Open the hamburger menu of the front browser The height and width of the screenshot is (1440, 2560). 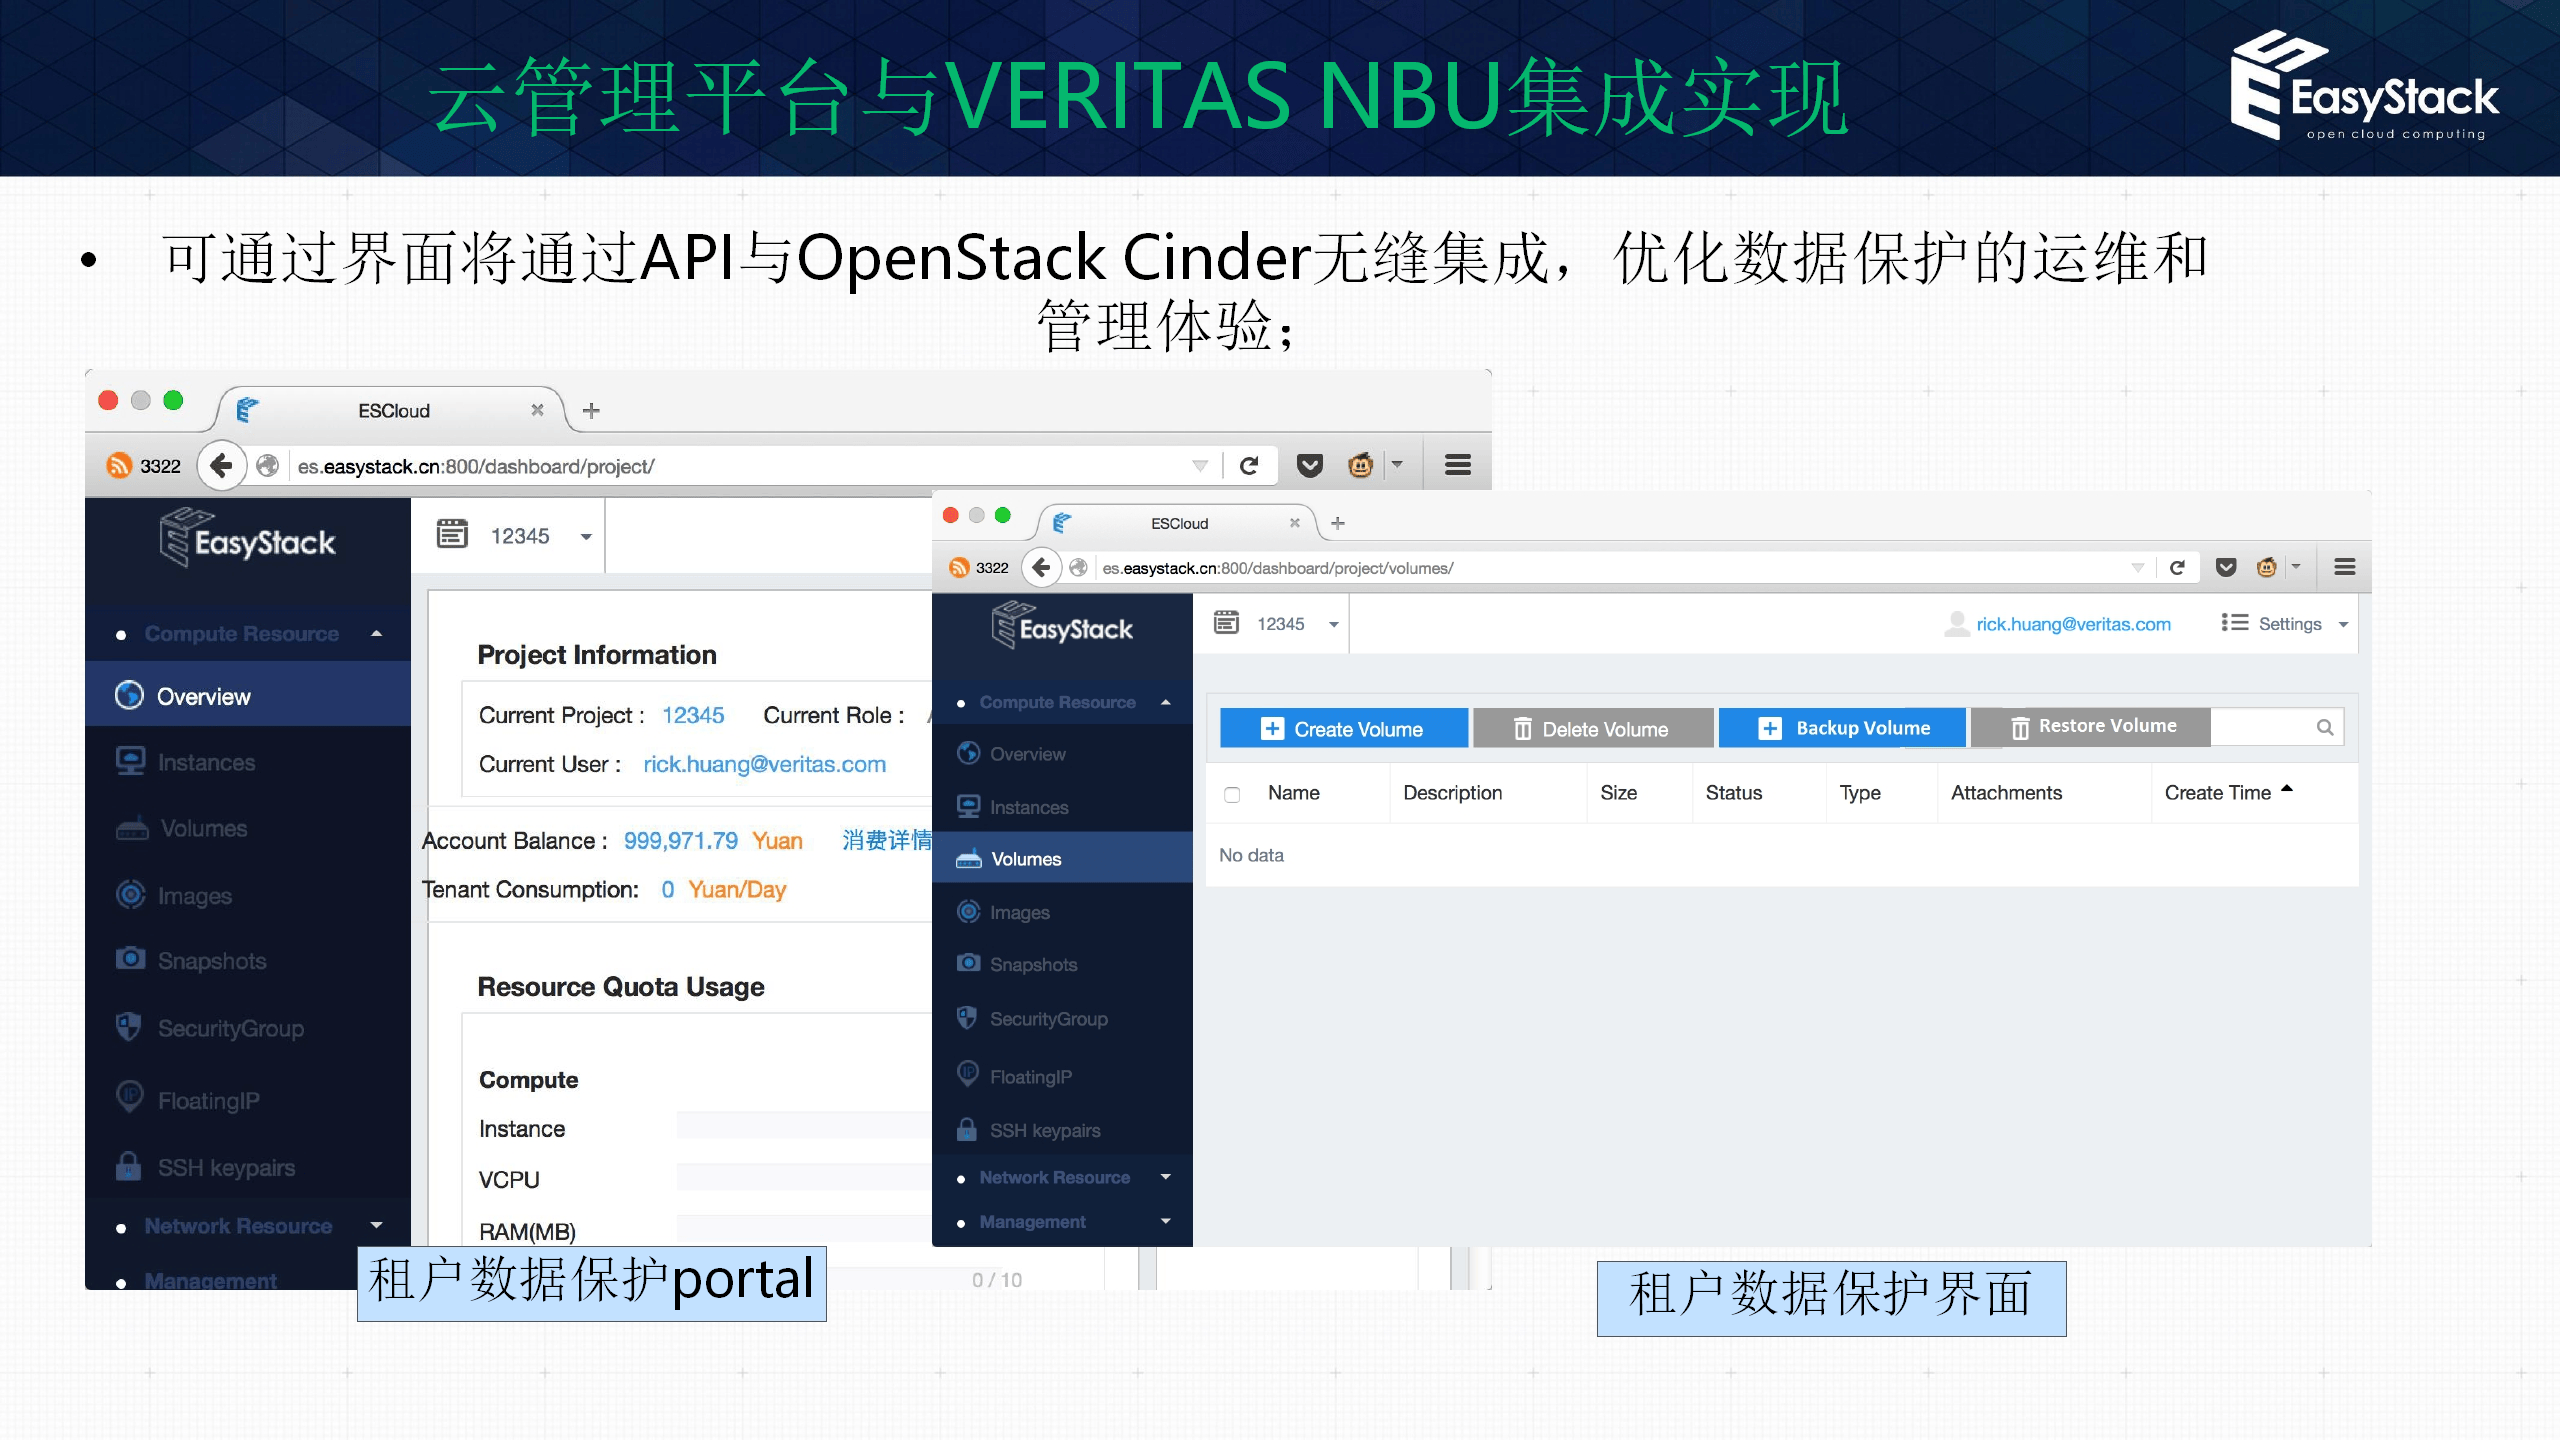[2345, 568]
